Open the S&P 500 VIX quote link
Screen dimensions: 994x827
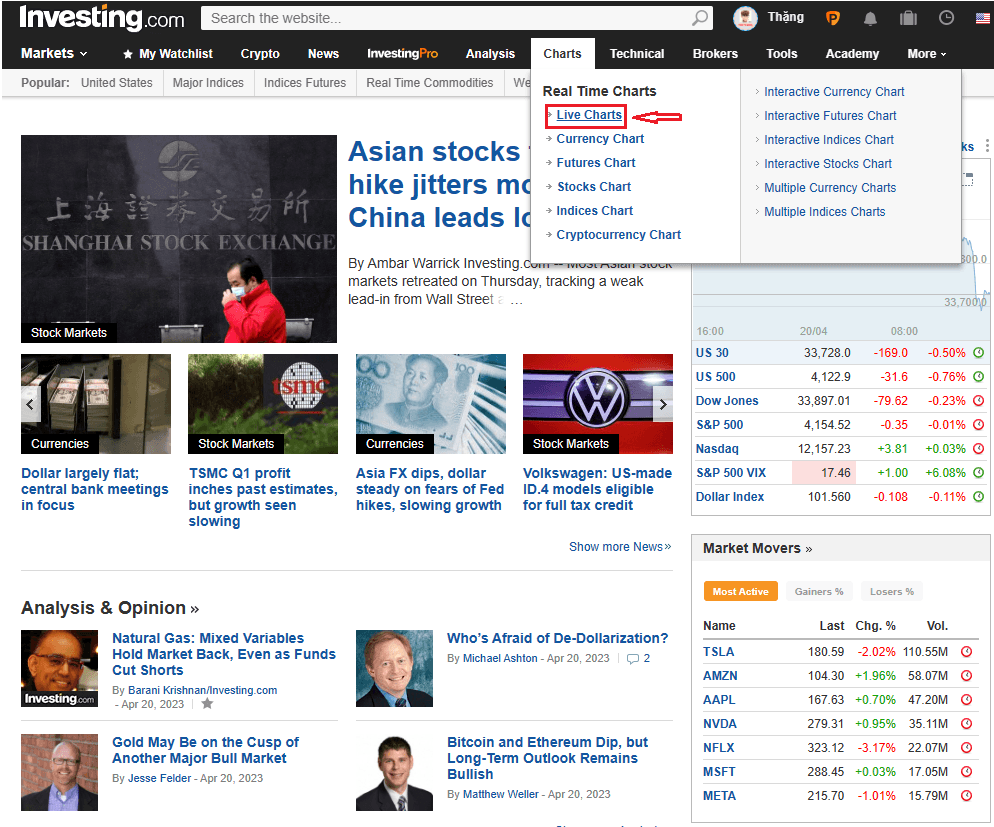(x=731, y=473)
